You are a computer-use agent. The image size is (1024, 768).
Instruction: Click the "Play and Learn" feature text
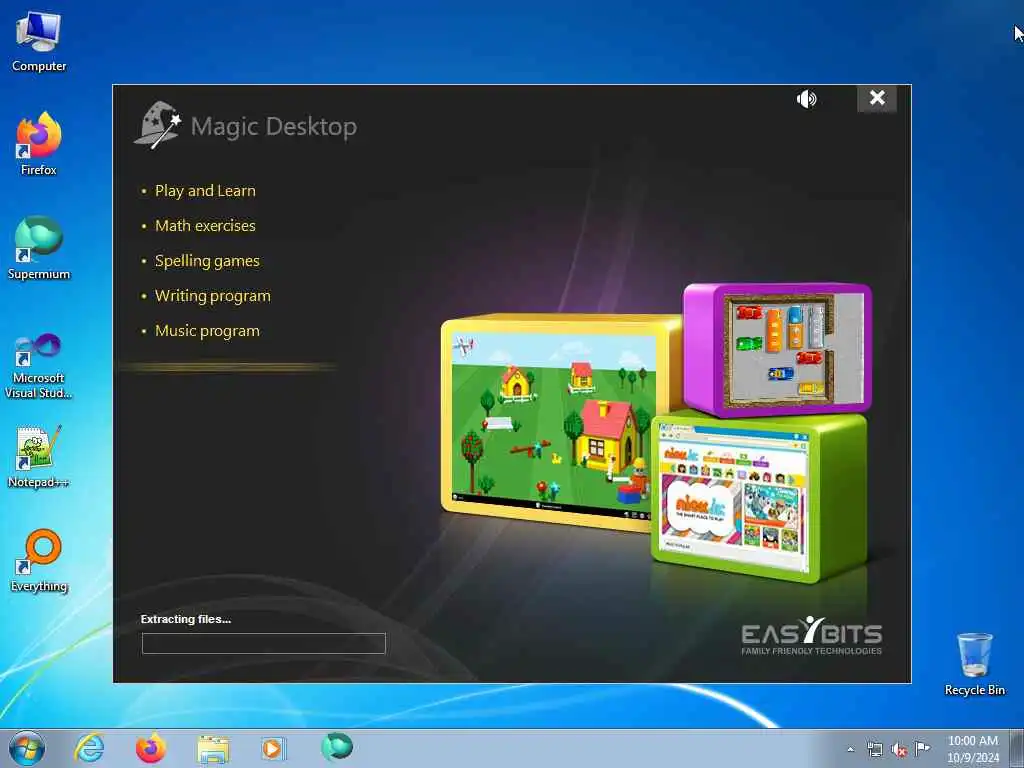tap(205, 191)
